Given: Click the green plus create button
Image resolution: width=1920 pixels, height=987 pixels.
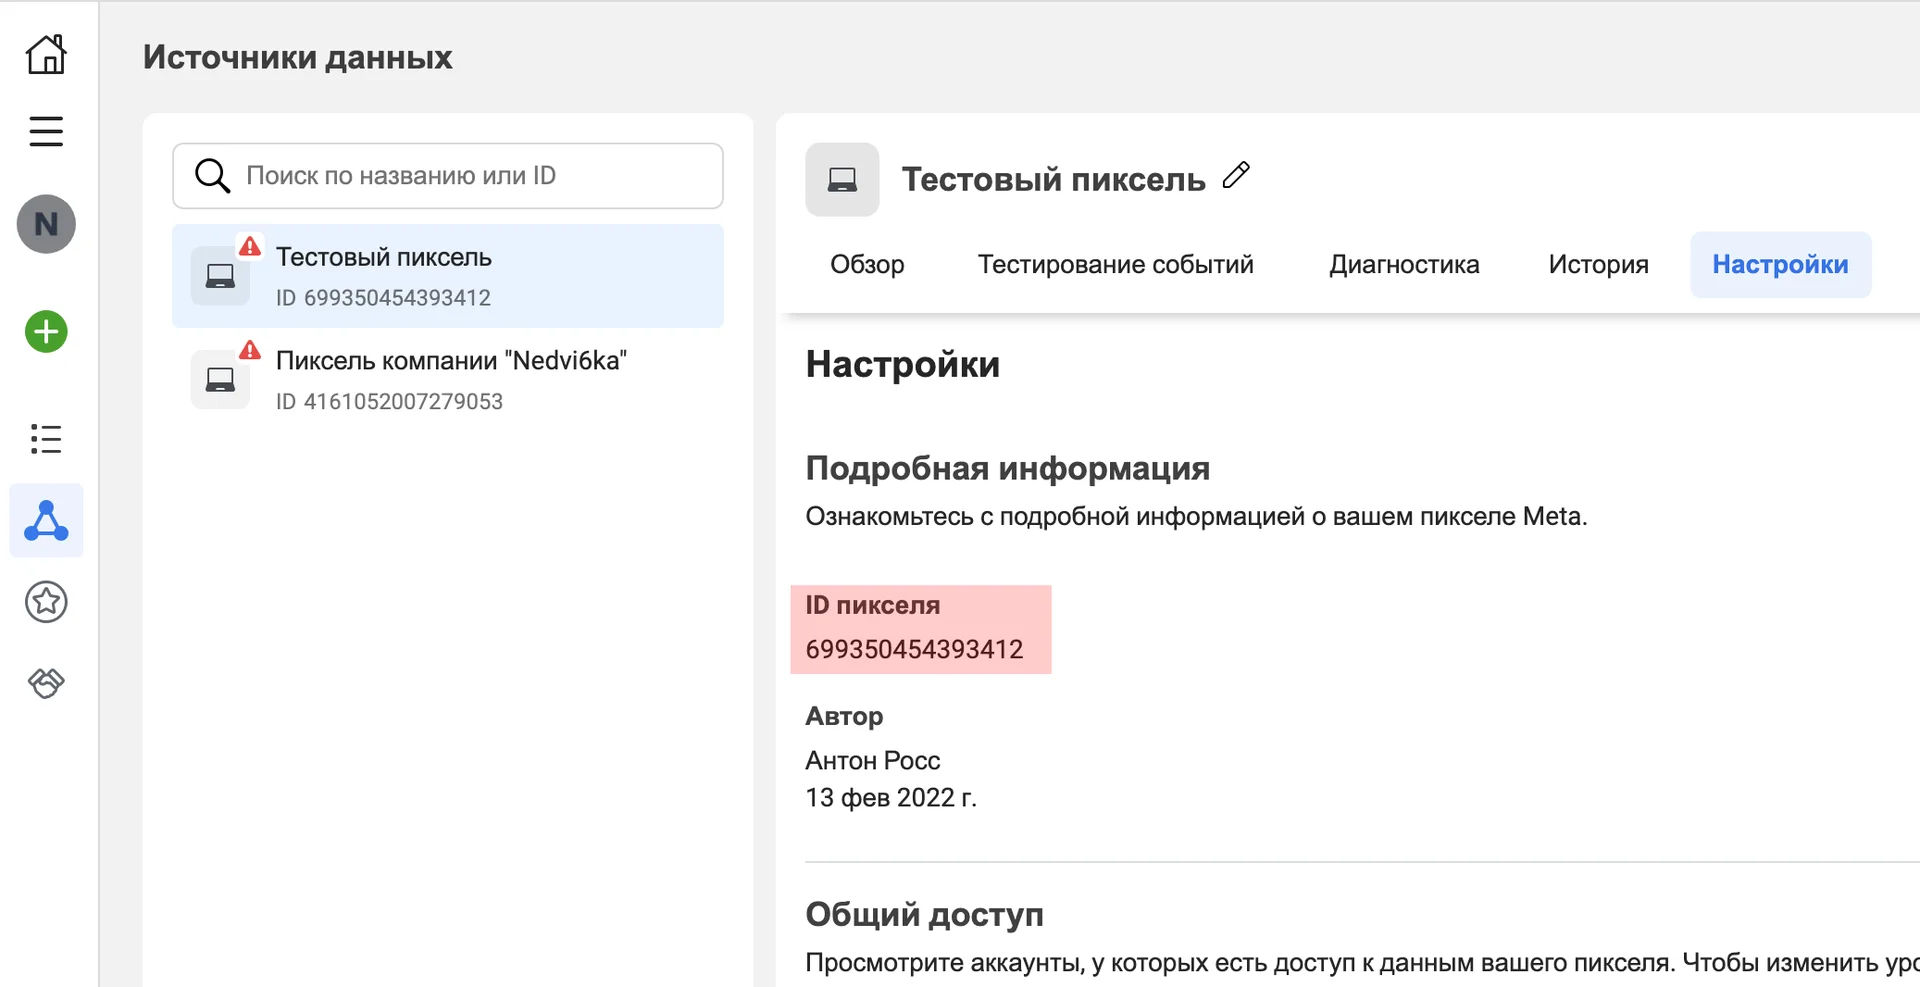Looking at the screenshot, I should (x=46, y=332).
